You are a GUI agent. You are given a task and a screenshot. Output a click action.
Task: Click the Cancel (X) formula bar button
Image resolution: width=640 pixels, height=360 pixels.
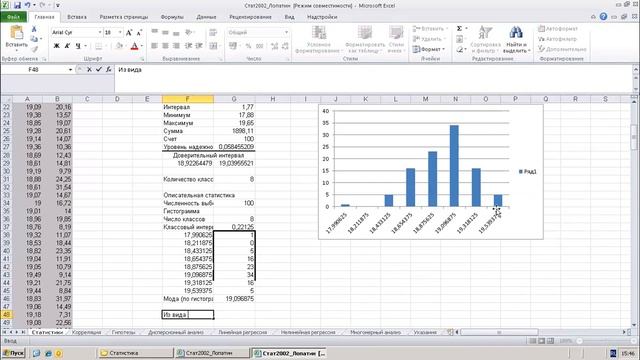click(89, 70)
